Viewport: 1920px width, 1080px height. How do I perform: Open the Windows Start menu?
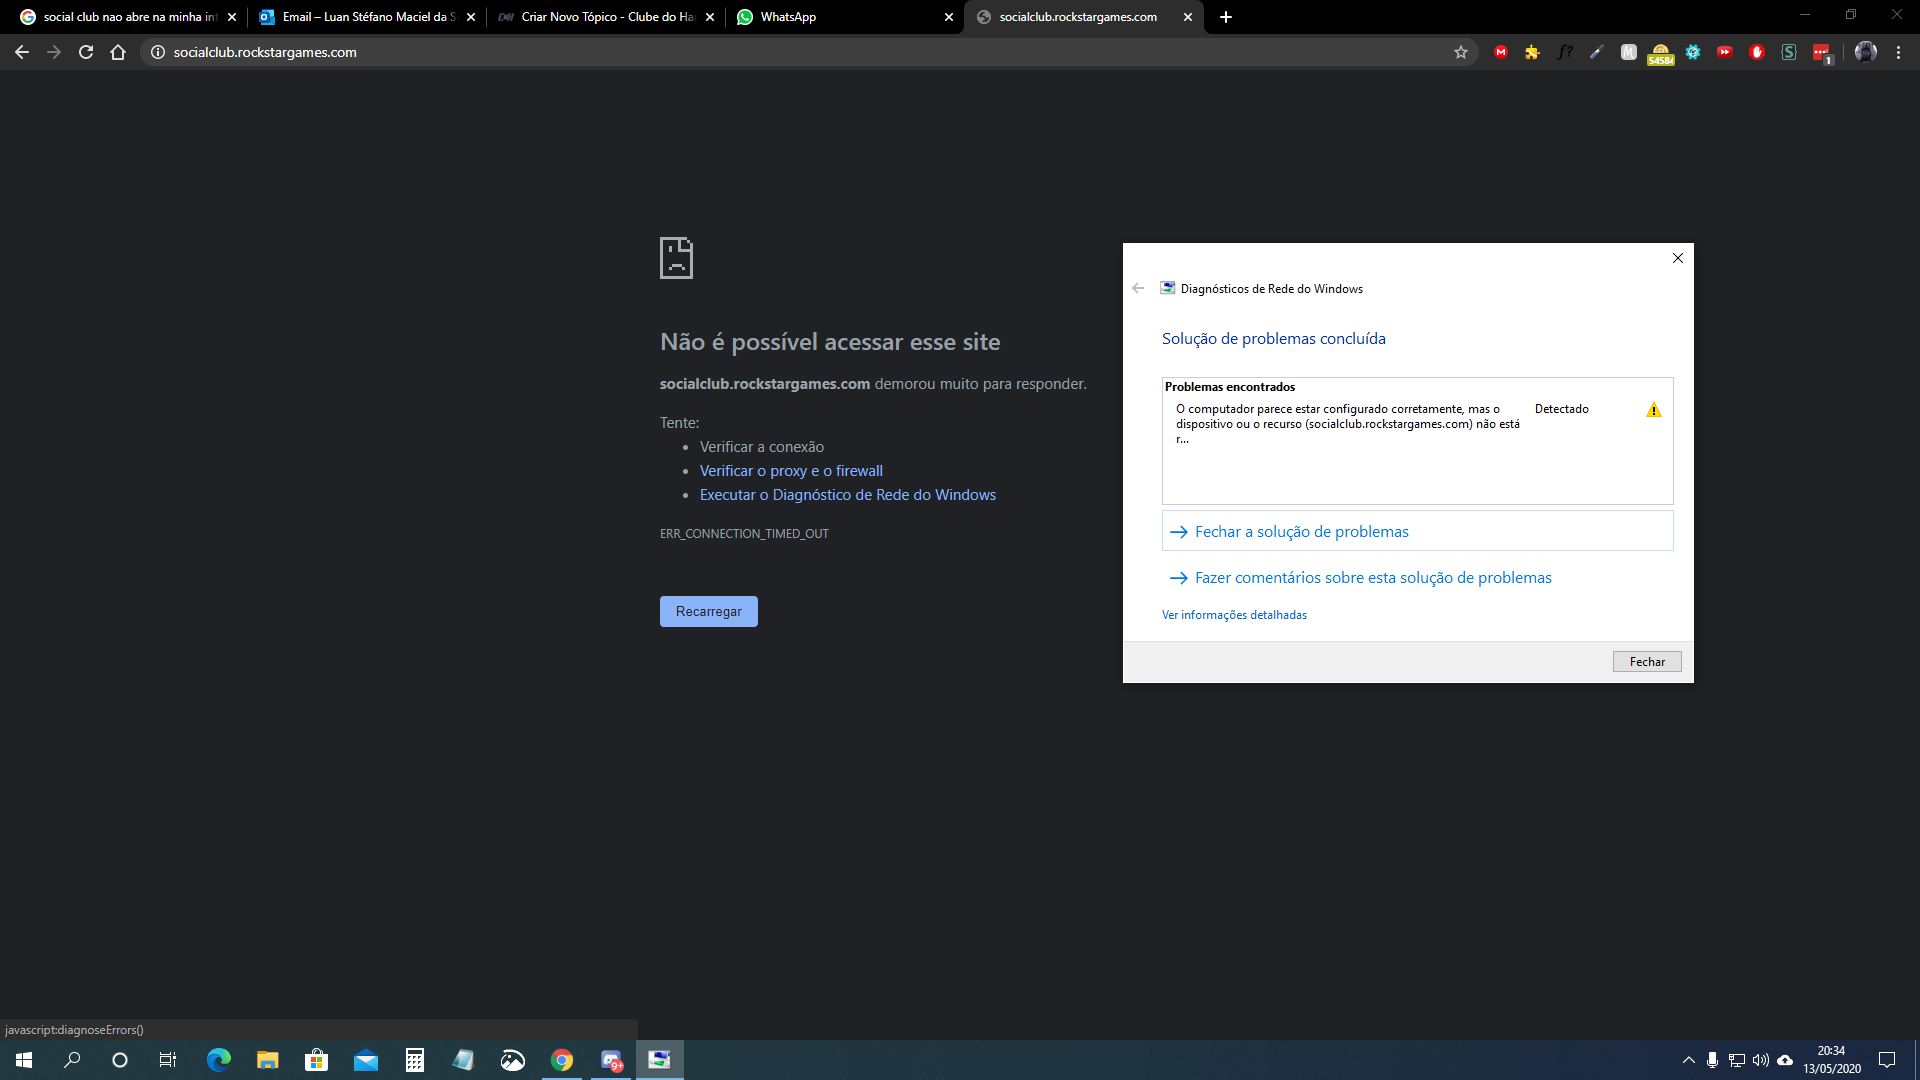pos(24,1060)
